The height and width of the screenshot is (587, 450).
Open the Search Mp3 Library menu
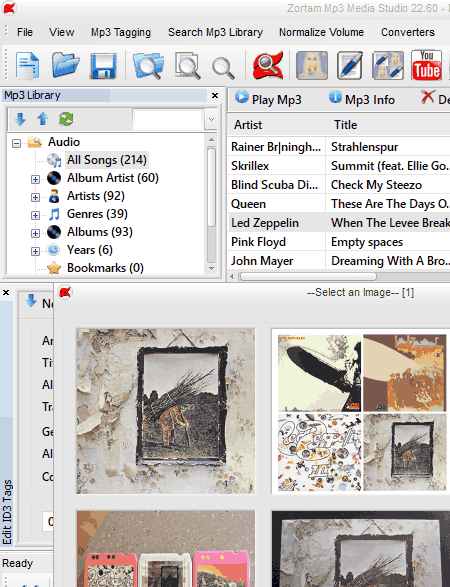pyautogui.click(x=215, y=32)
